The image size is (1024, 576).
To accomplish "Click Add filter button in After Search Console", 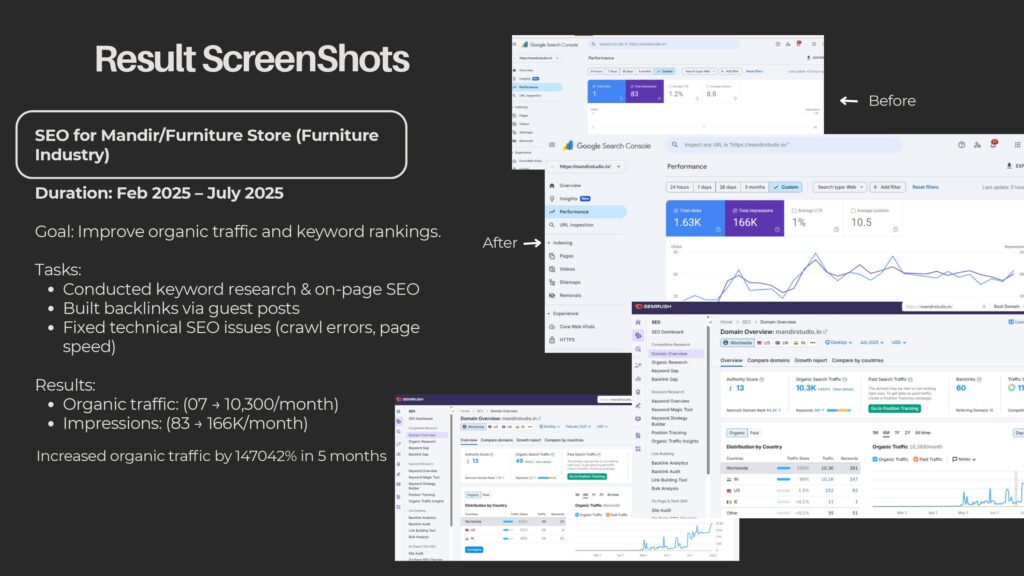I will (888, 187).
